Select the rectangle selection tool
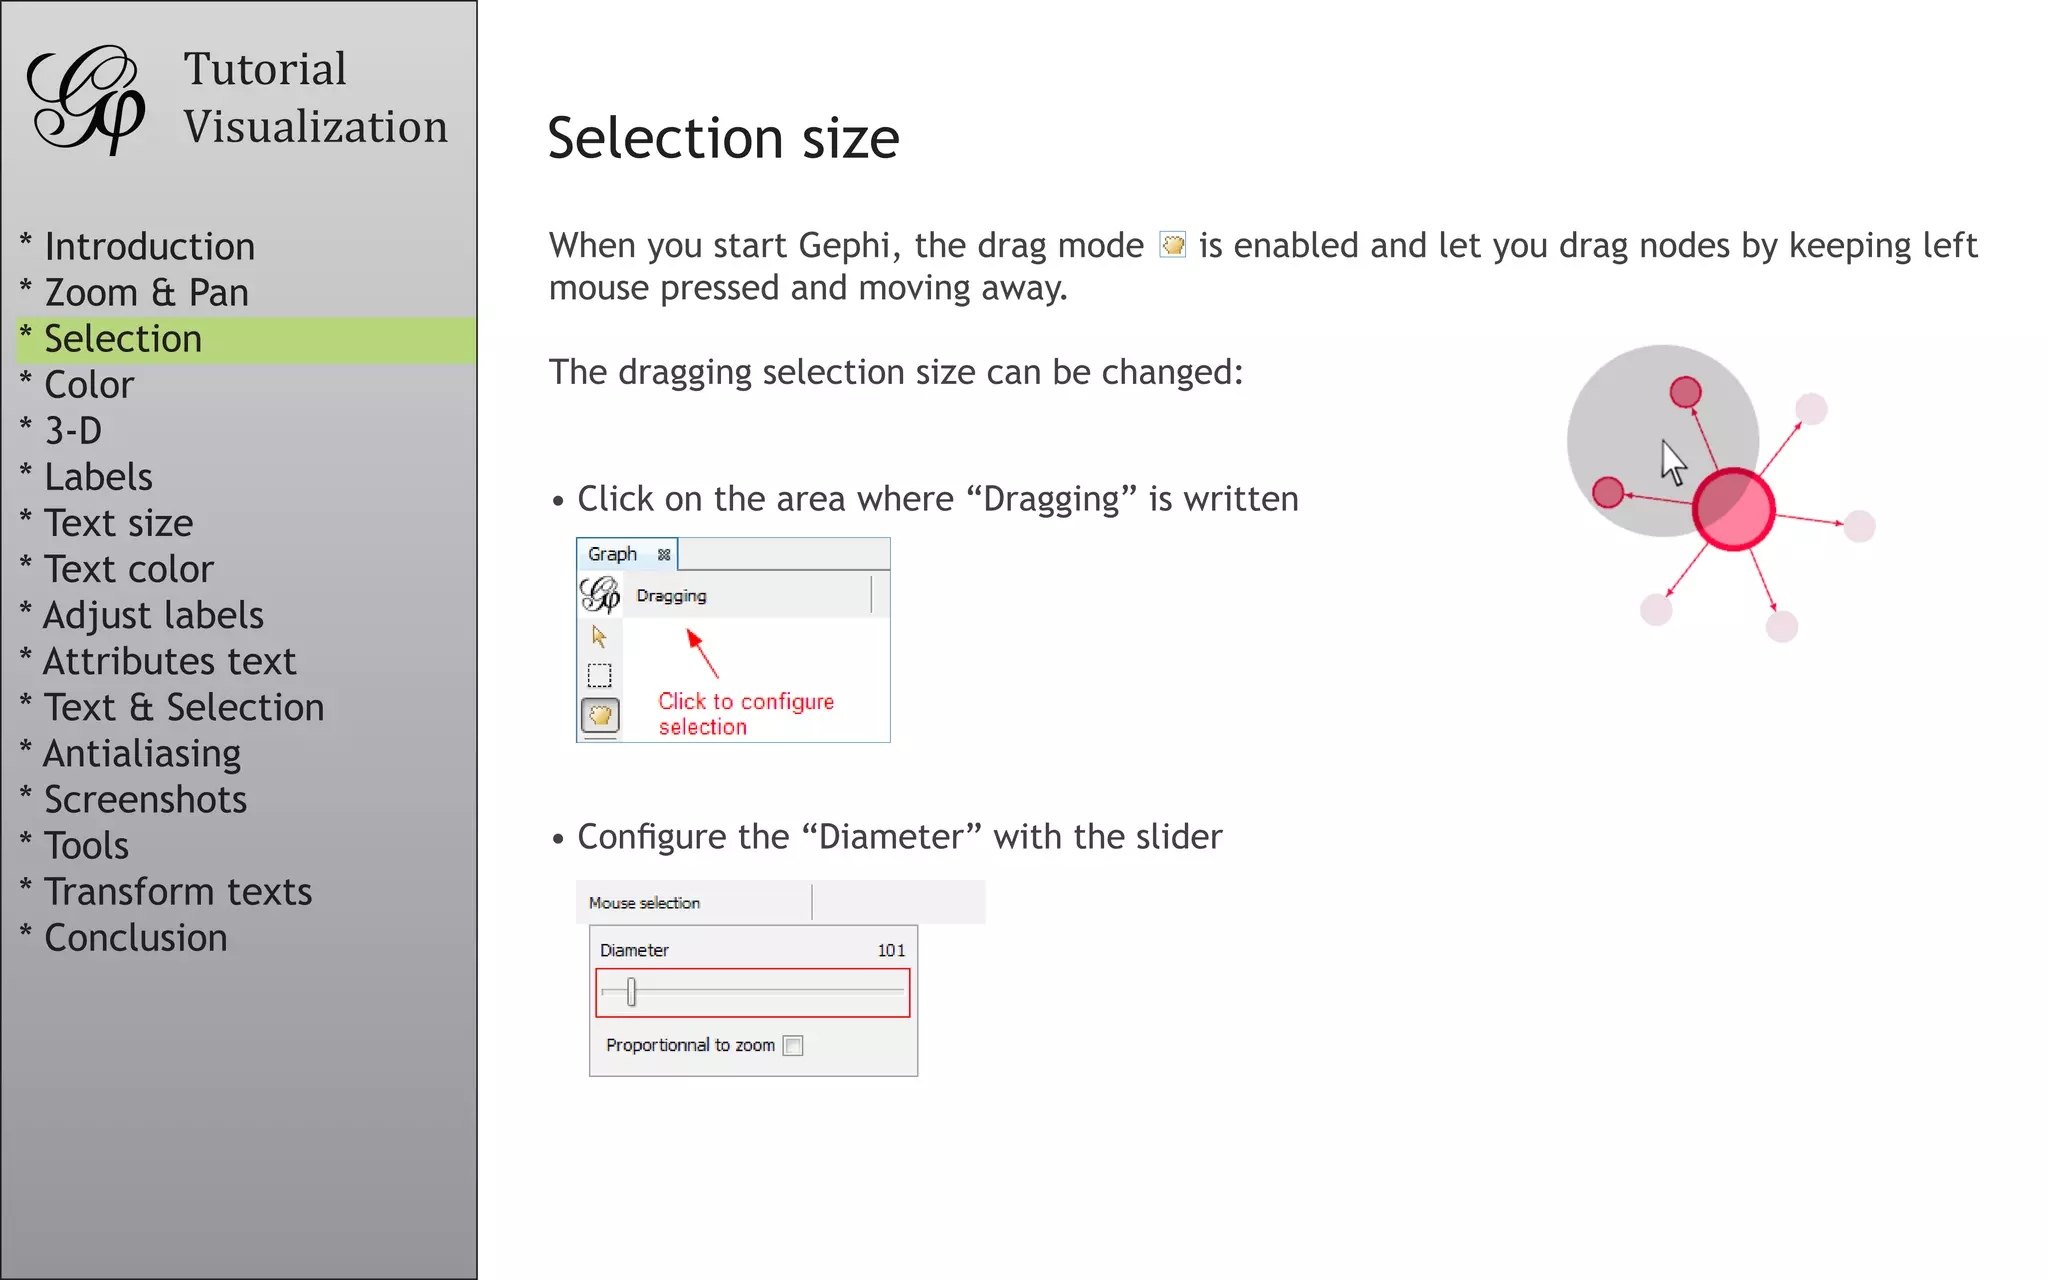Viewport: 2048px width, 1280px height. tap(599, 676)
